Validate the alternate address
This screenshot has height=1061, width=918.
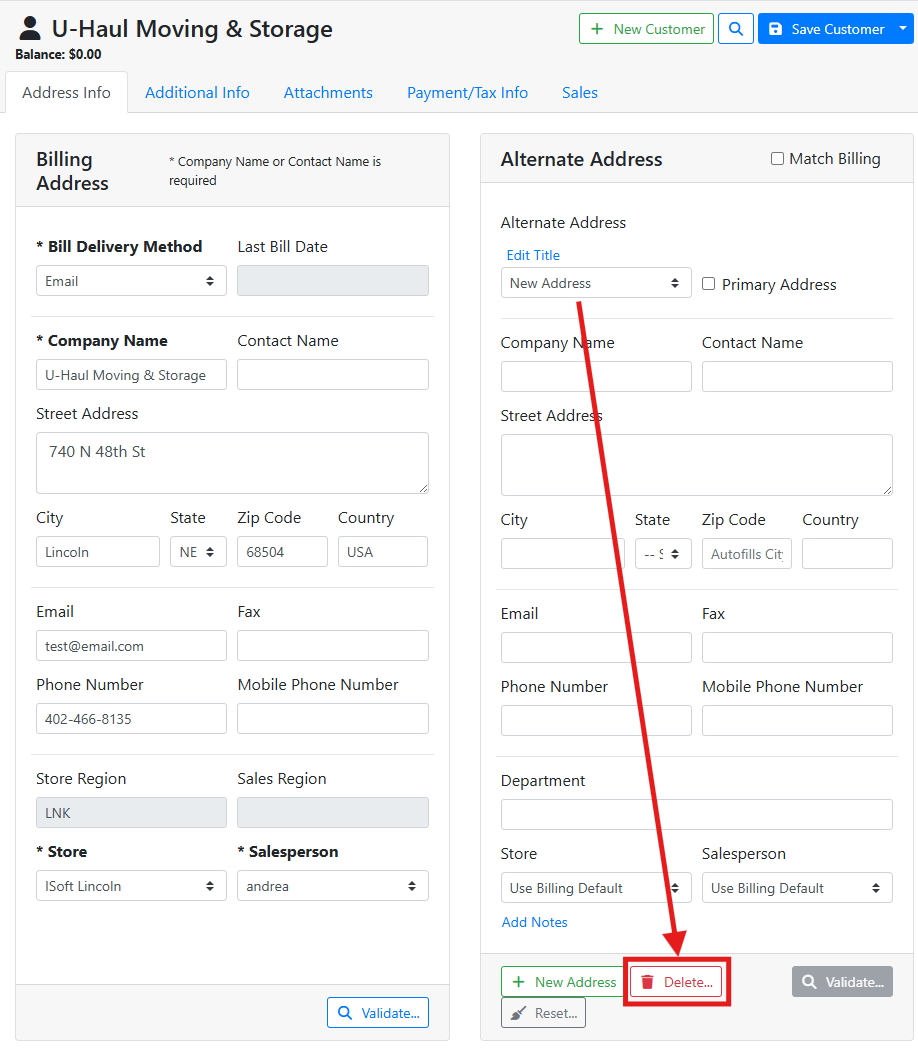coord(842,982)
